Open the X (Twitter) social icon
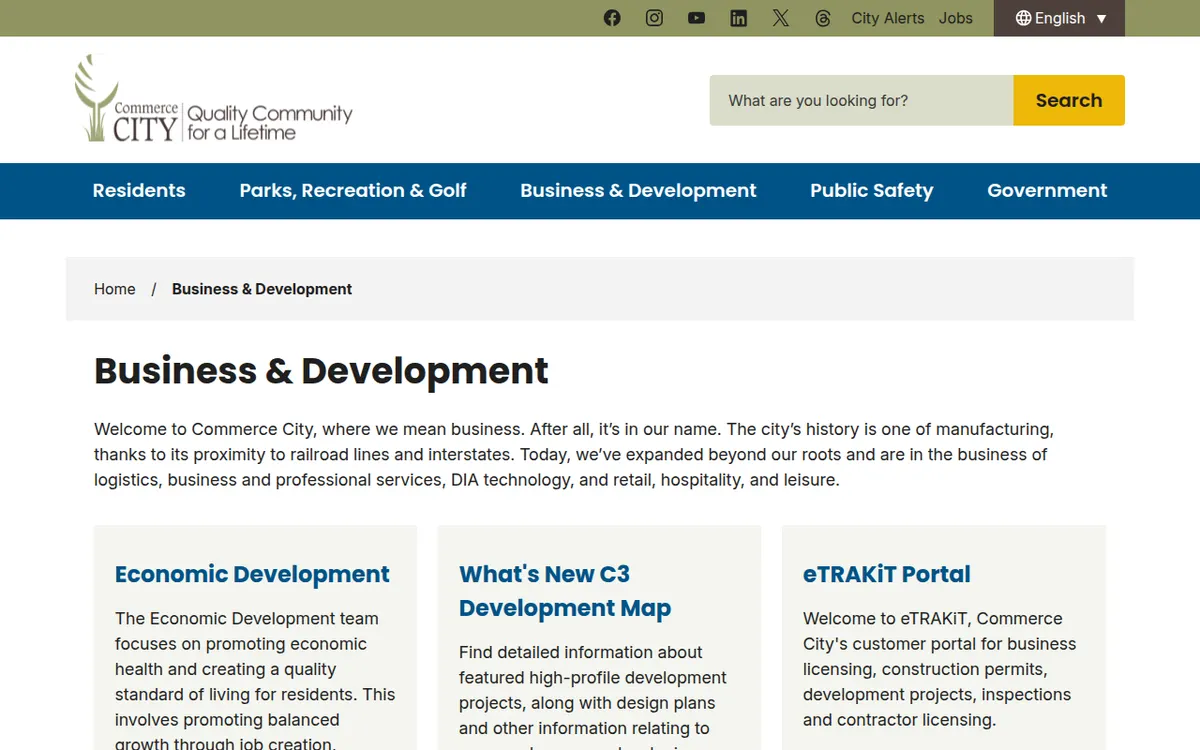The height and width of the screenshot is (750, 1200). (780, 18)
